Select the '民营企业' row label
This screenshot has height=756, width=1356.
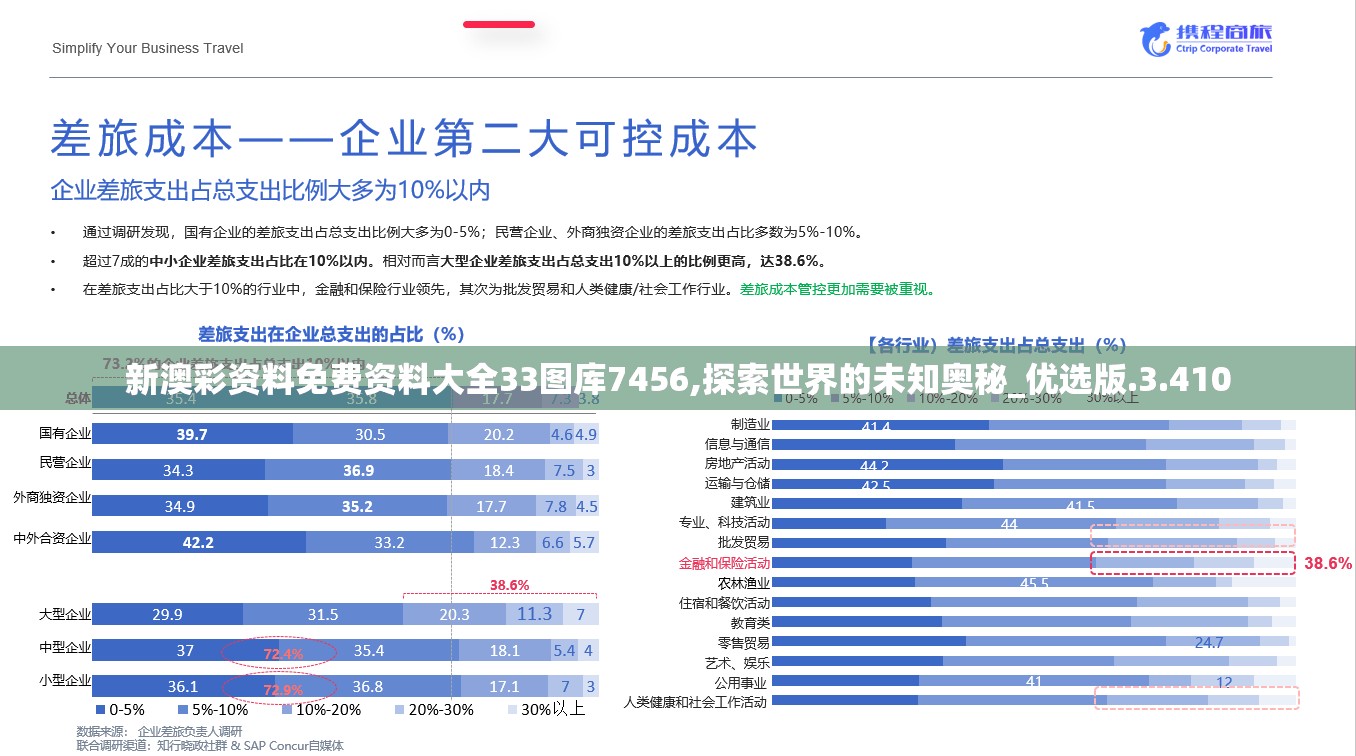click(x=65, y=462)
